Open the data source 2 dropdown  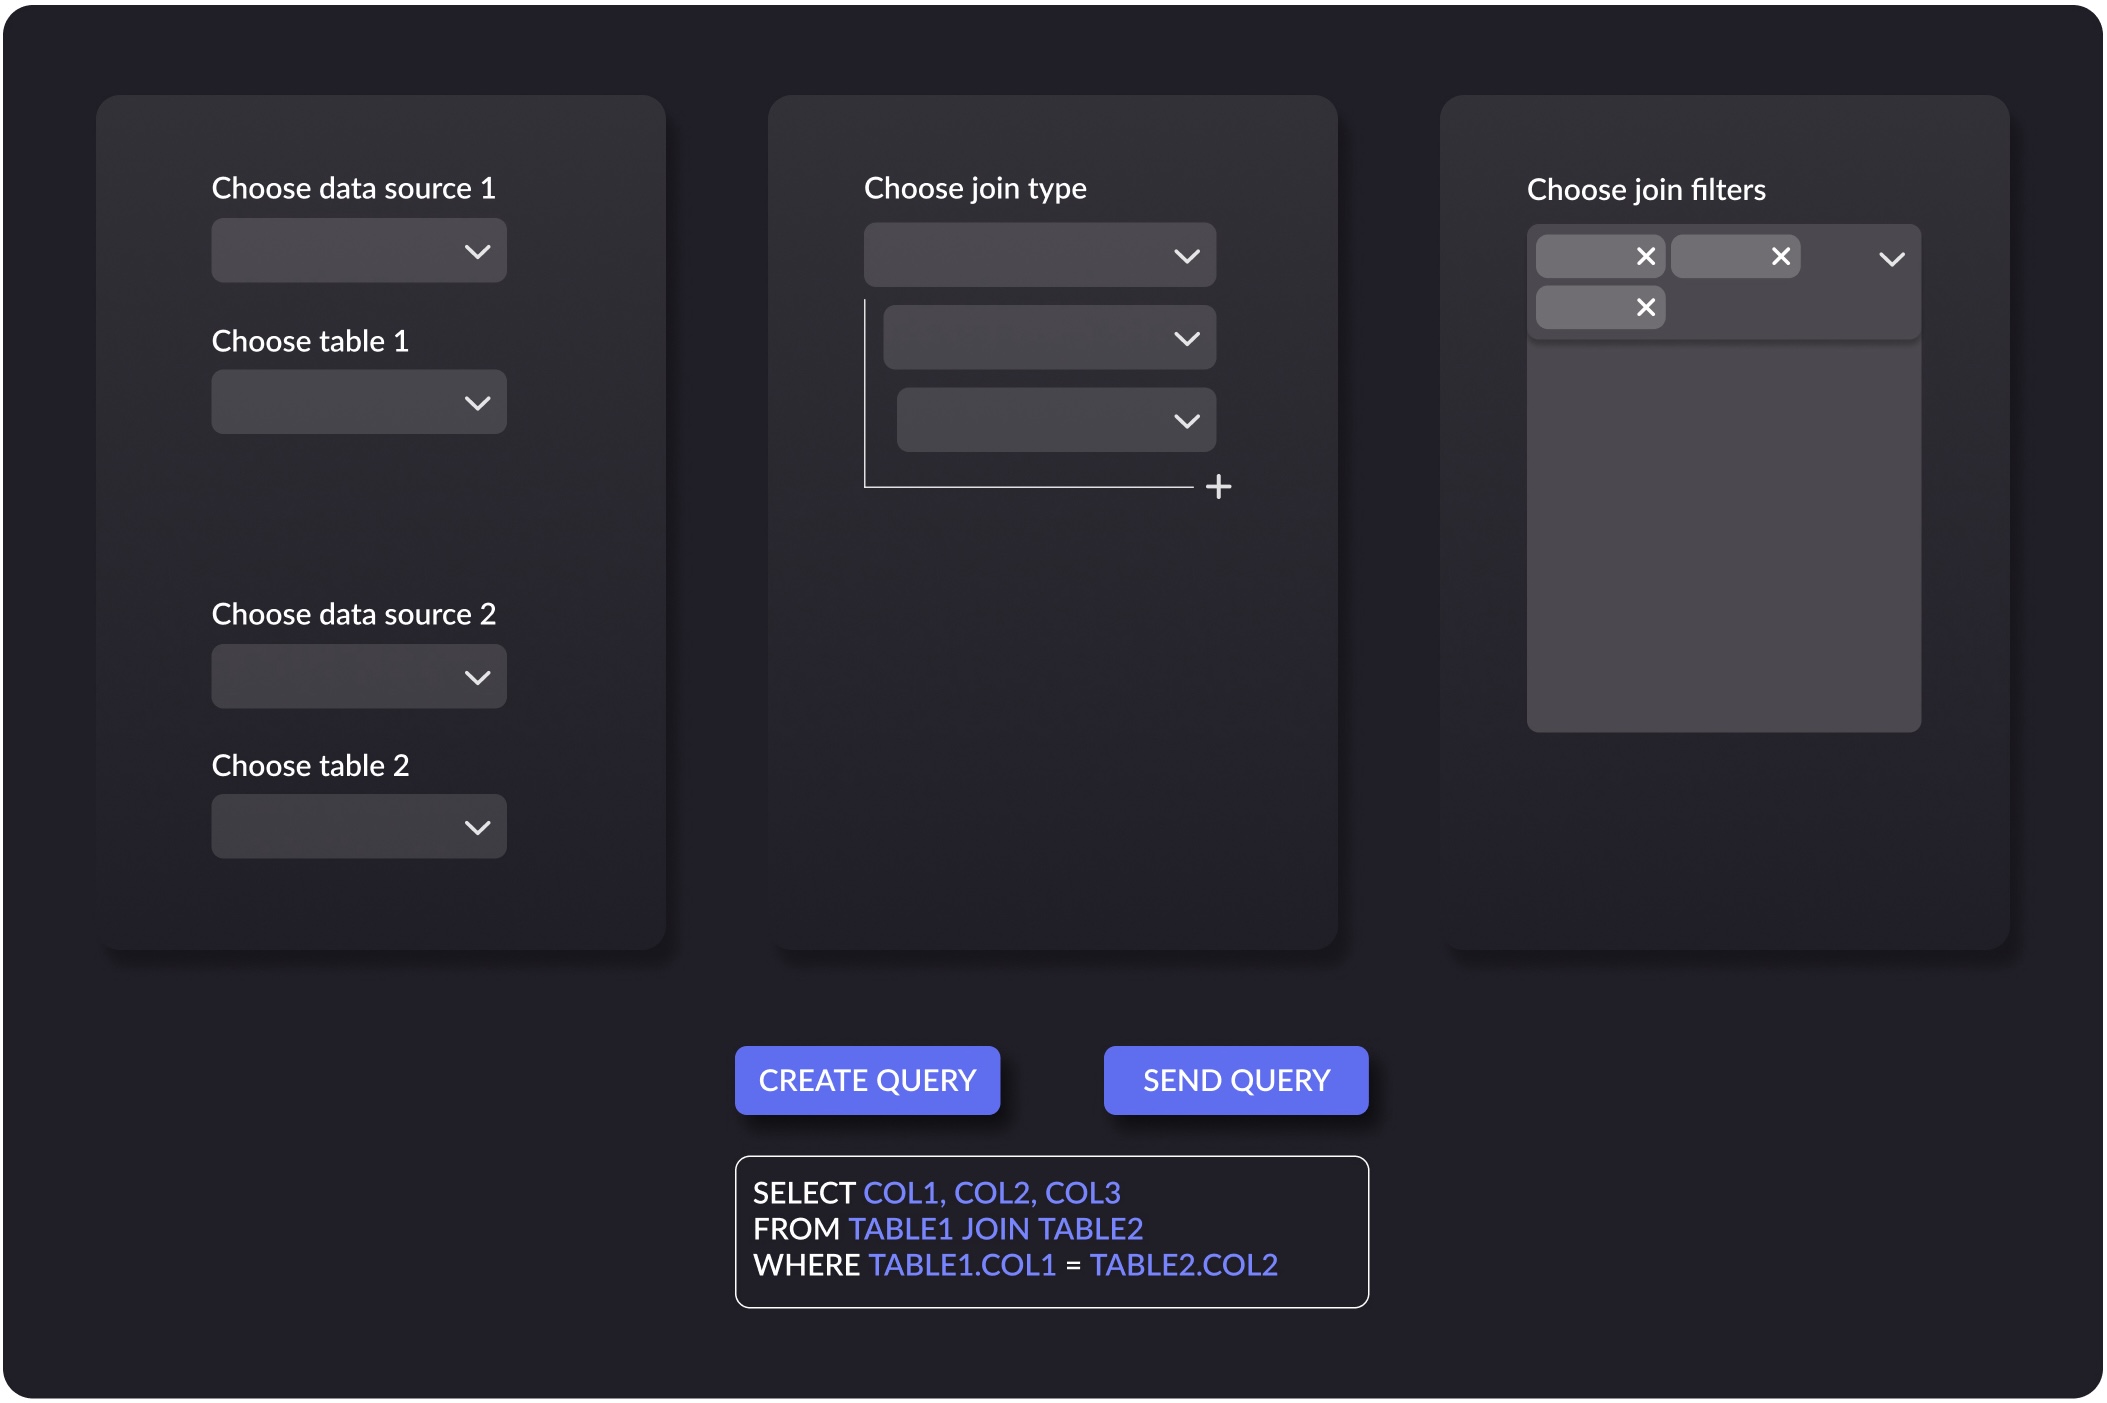[358, 677]
